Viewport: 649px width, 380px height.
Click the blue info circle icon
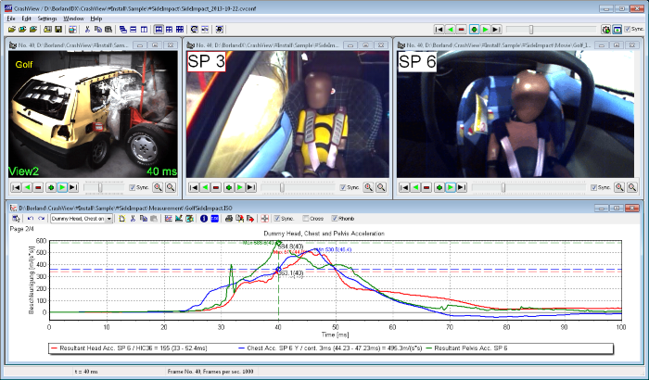(204, 219)
